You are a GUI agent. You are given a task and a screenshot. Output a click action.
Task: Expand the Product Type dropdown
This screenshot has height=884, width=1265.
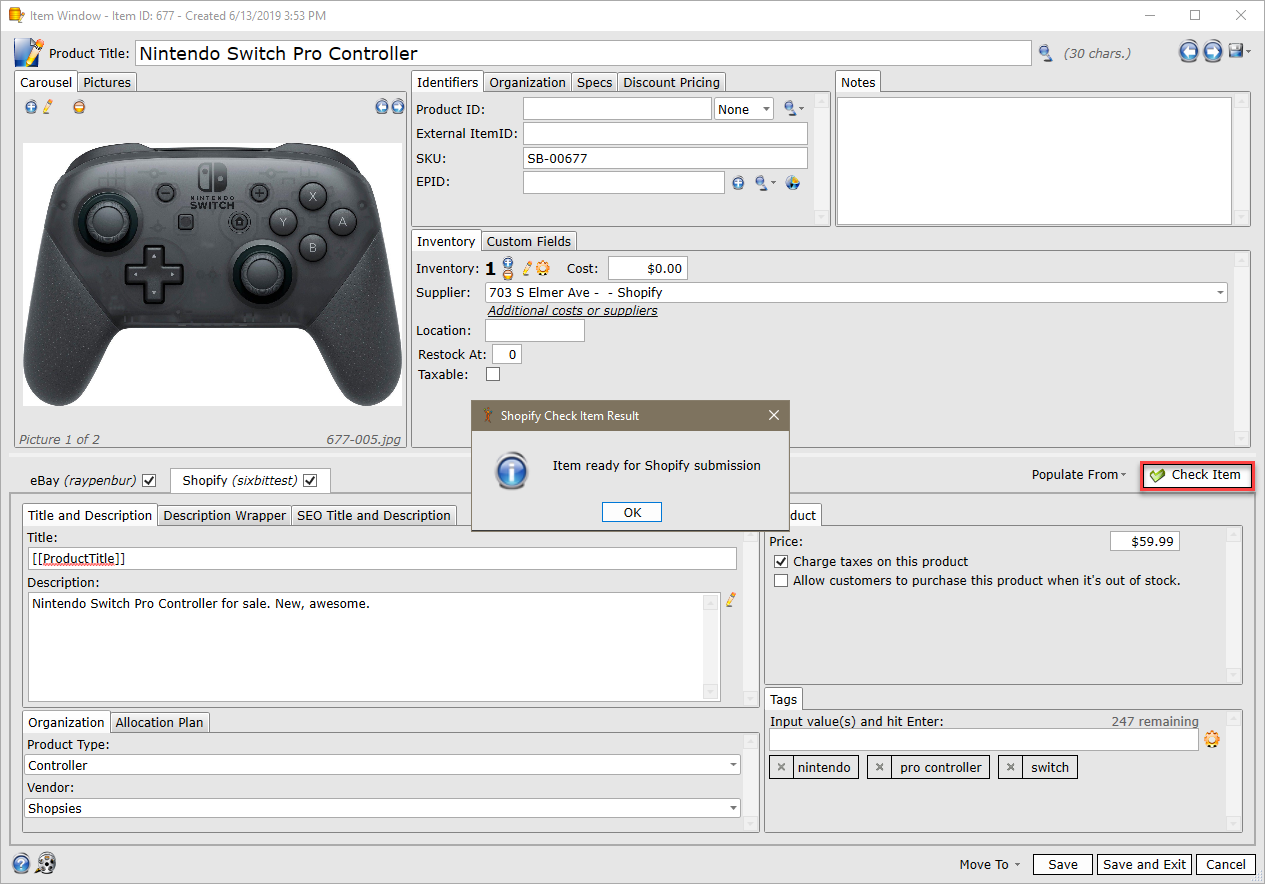click(x=734, y=765)
